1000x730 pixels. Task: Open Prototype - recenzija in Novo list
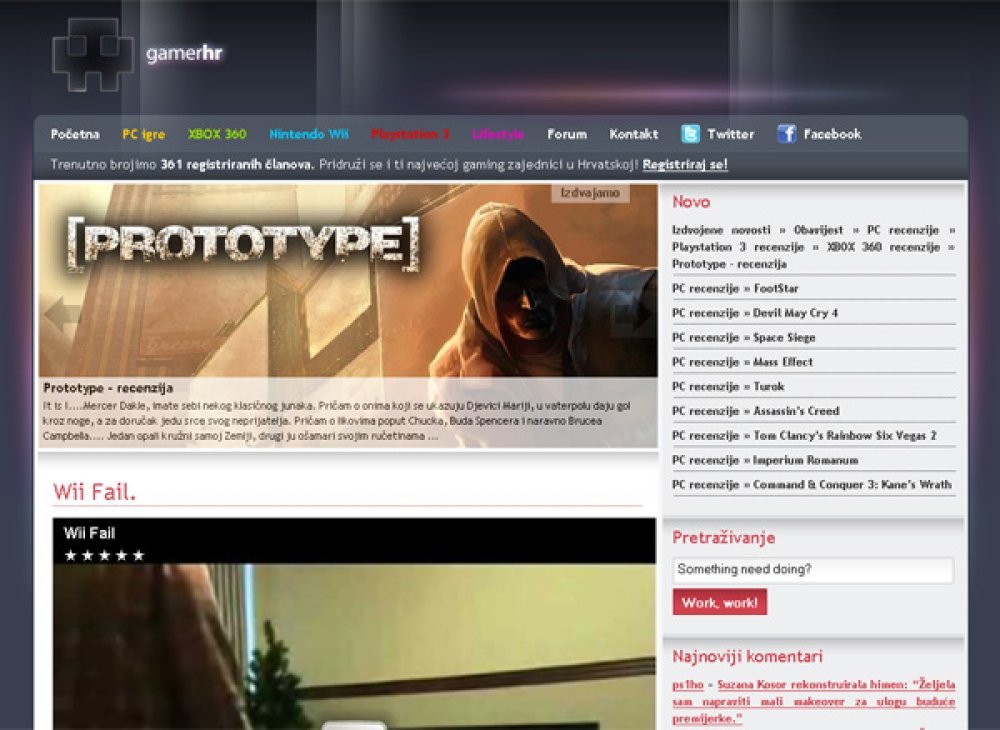click(729, 264)
